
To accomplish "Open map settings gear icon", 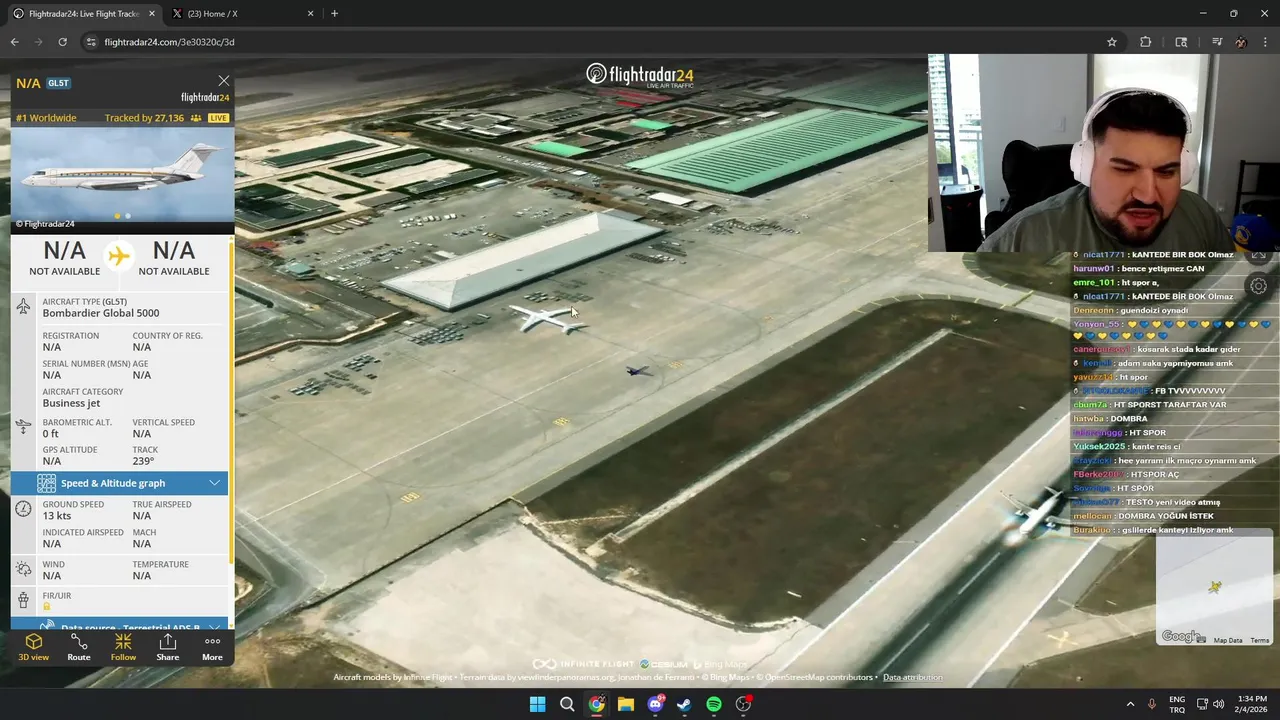I will (x=1258, y=286).
